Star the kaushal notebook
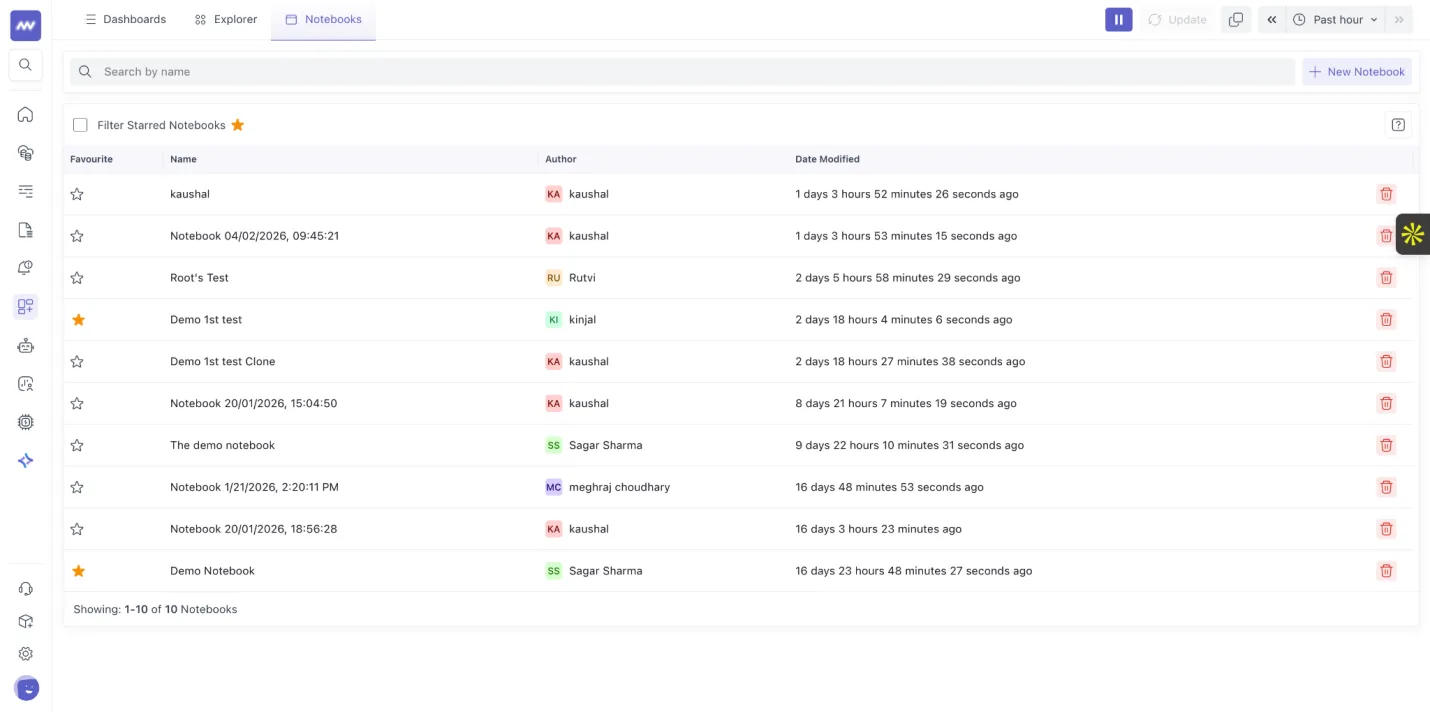This screenshot has height=712, width=1430. (x=77, y=194)
